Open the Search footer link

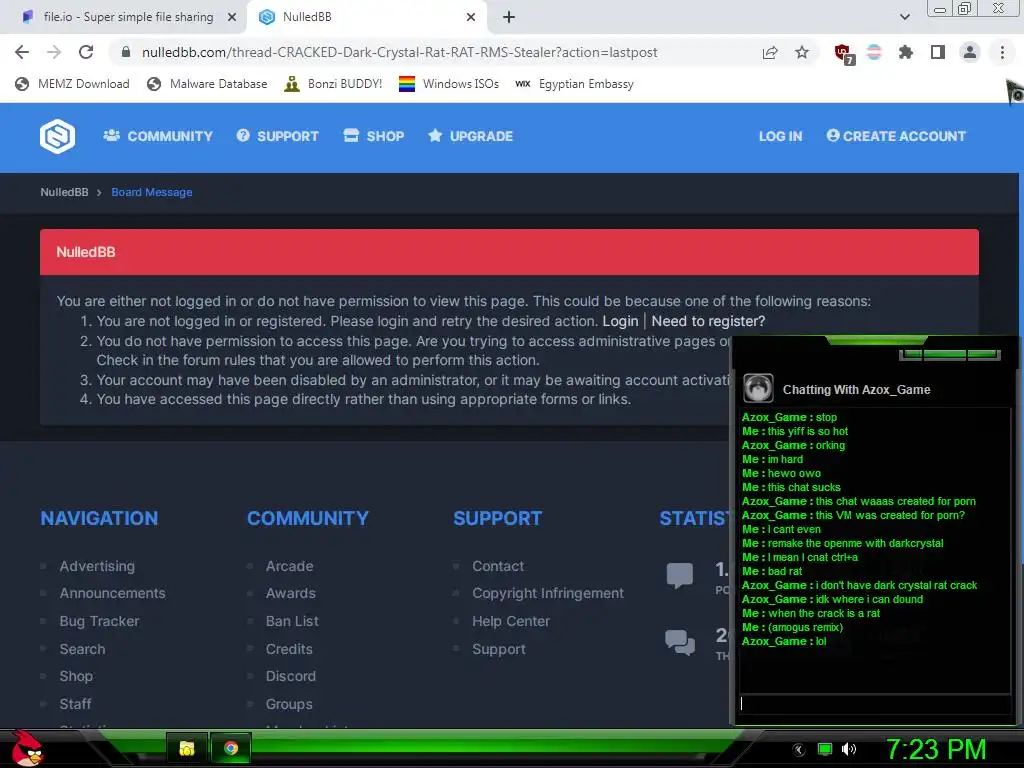[82, 649]
